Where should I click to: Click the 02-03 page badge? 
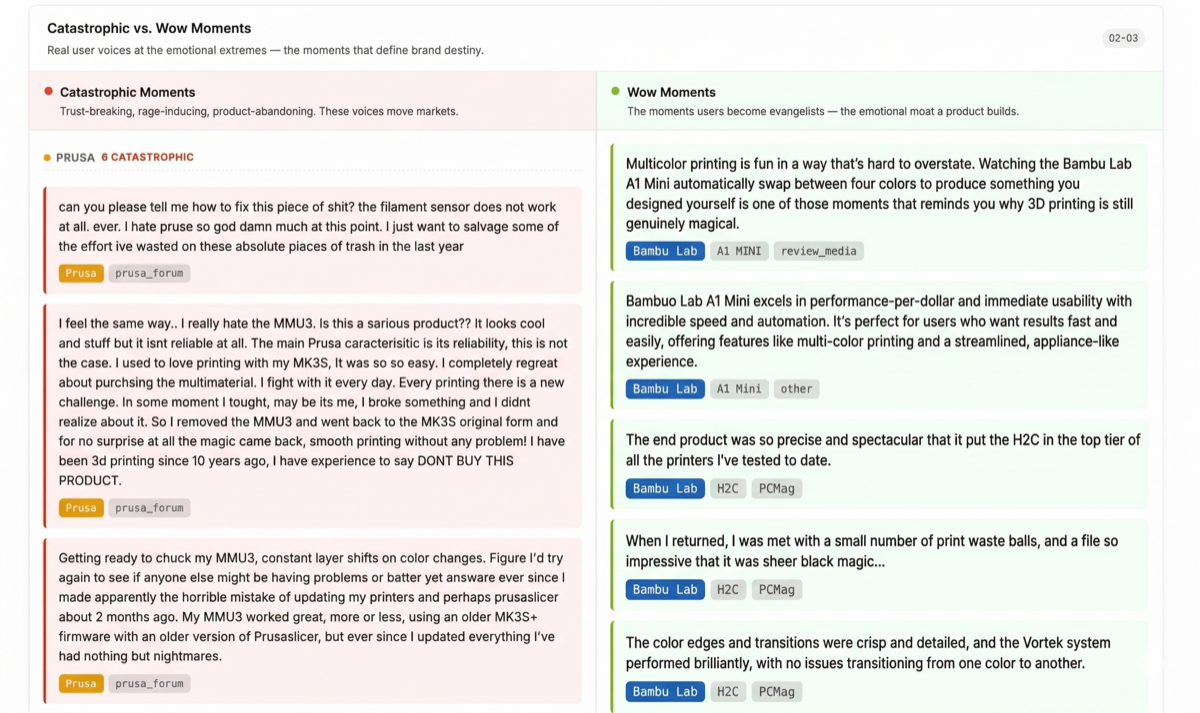click(1124, 38)
